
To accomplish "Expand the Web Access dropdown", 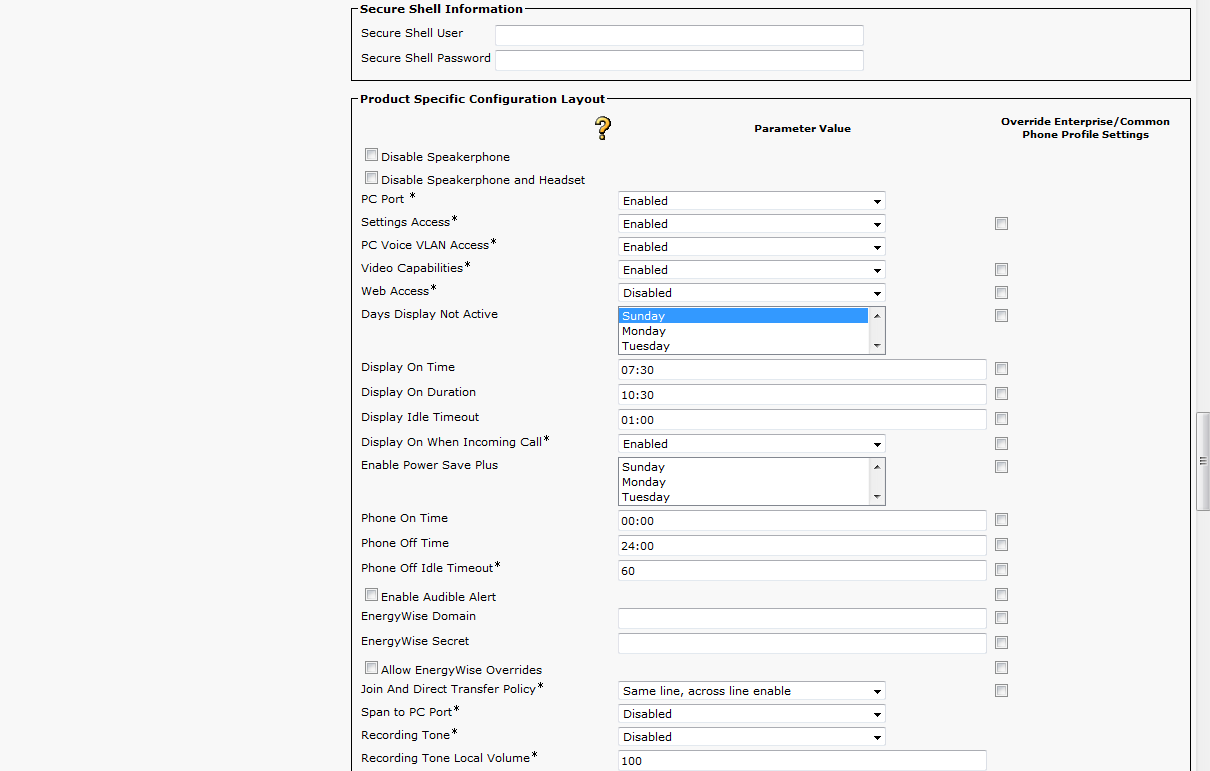I will [x=751, y=293].
